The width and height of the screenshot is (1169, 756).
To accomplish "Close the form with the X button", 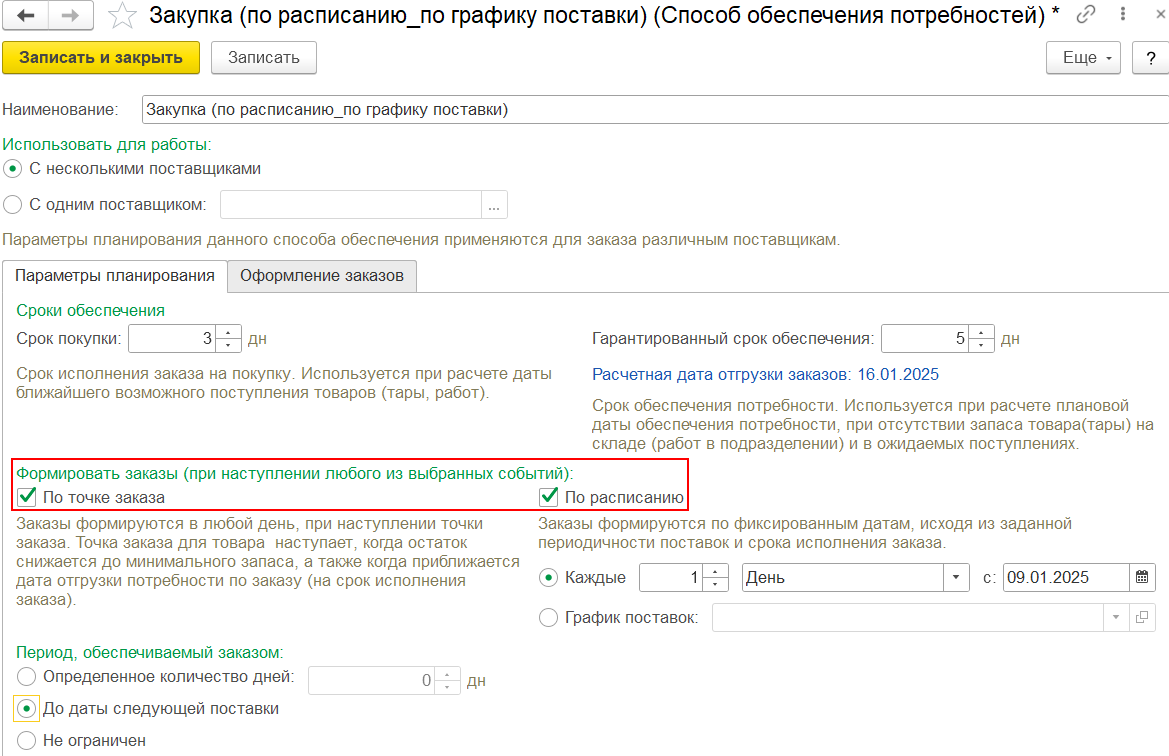I will (1162, 14).
